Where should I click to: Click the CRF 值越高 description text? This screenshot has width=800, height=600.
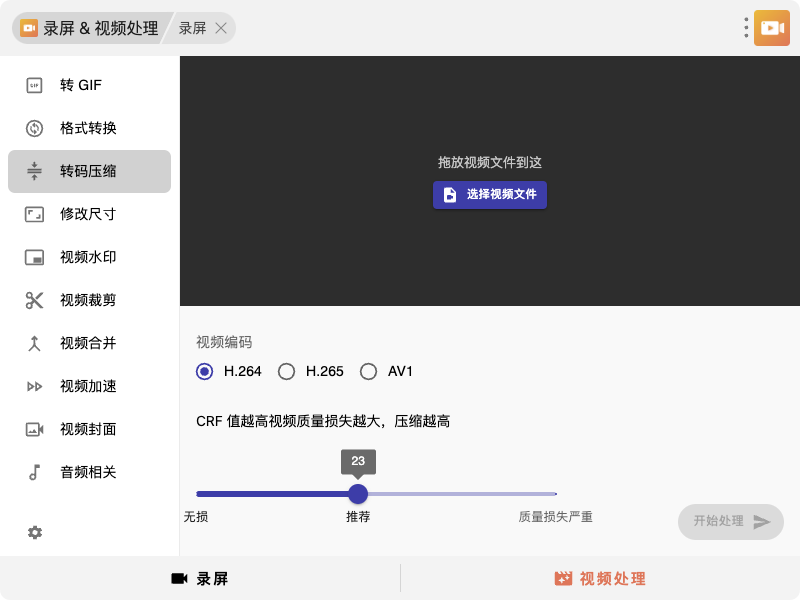click(x=323, y=421)
